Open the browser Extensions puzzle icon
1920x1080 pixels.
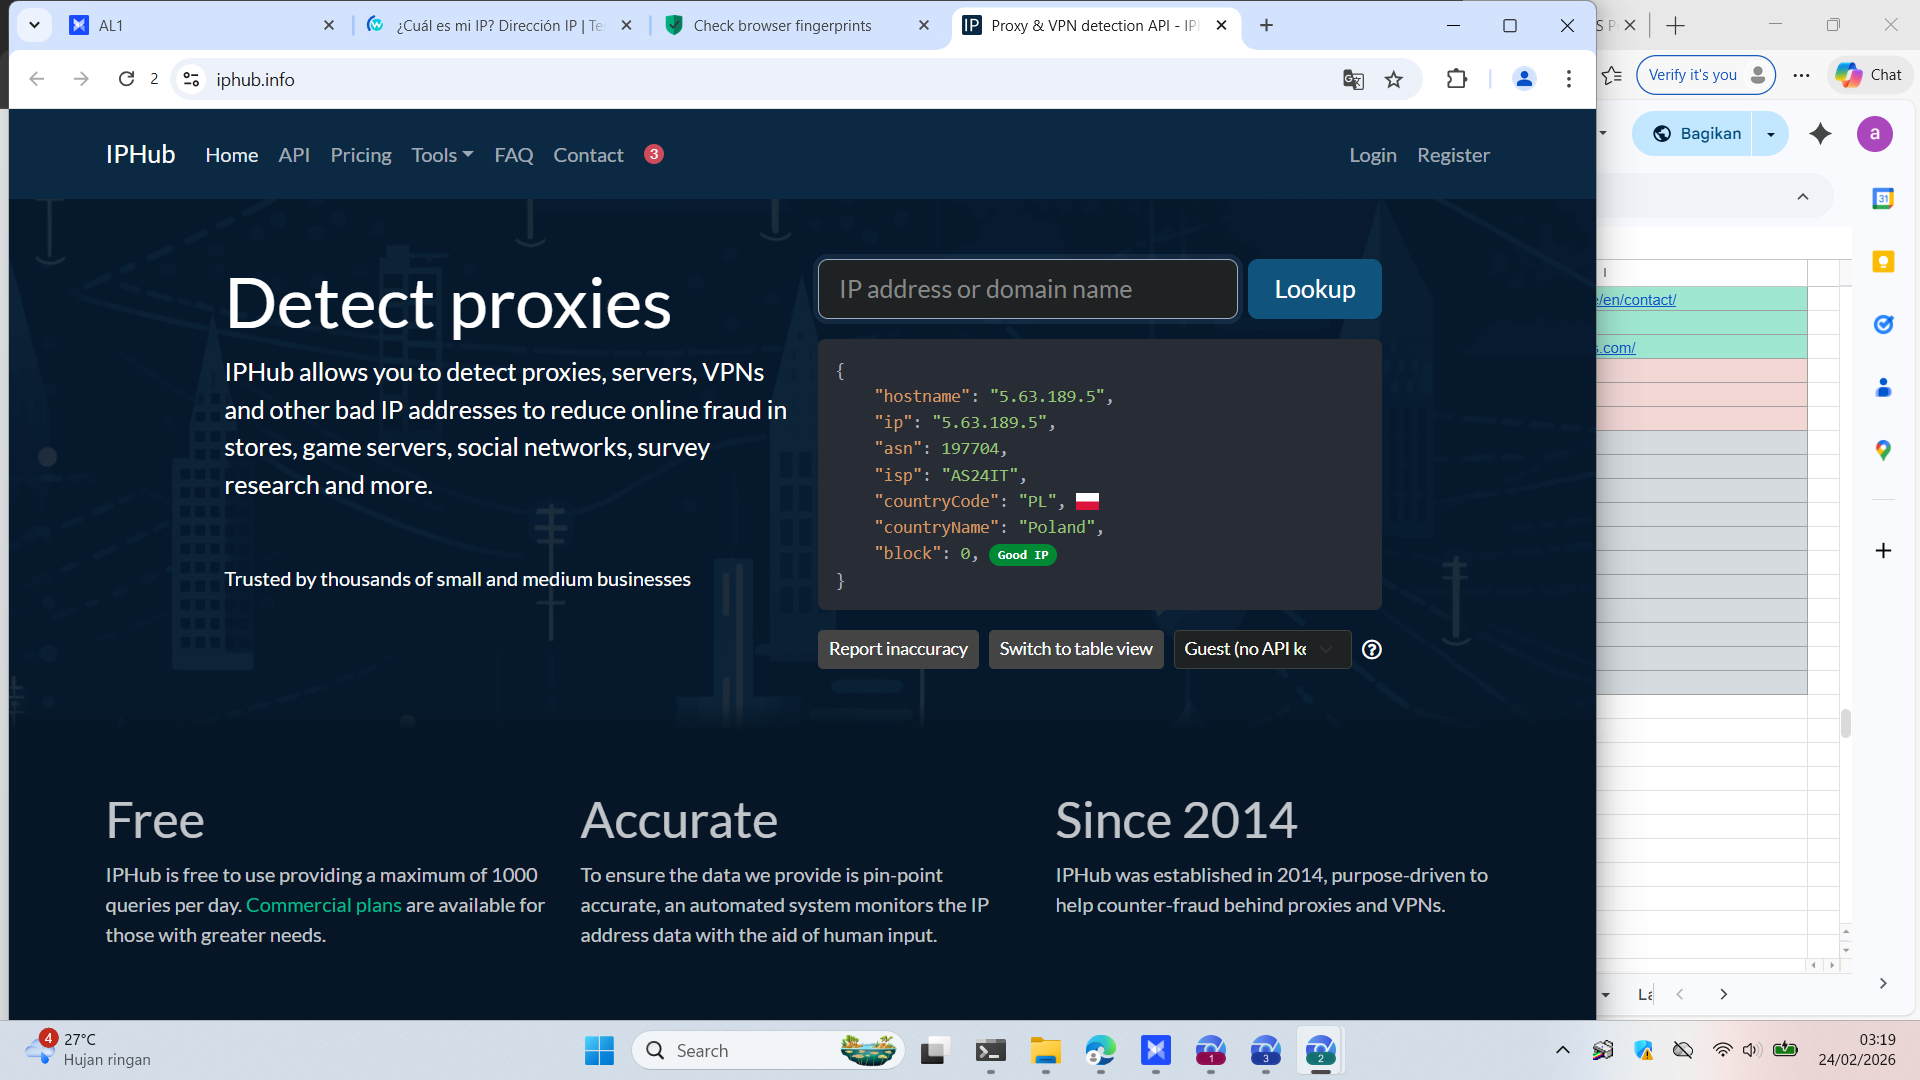(1457, 79)
